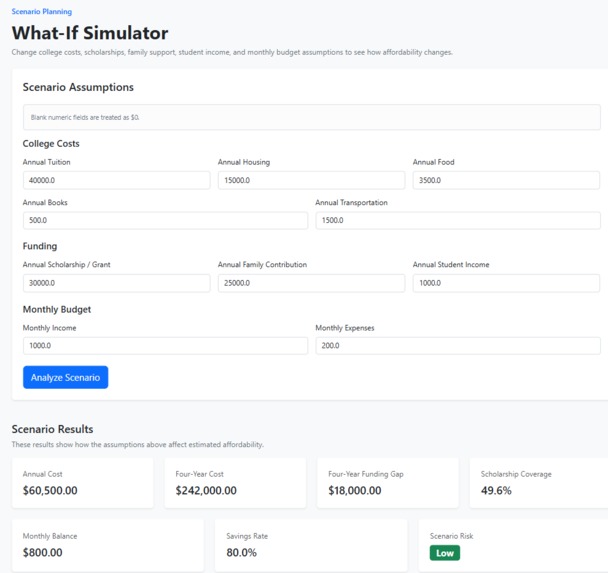The width and height of the screenshot is (608, 573).
Task: Click the Monthly Balance card title
Action: pyautogui.click(x=50, y=536)
